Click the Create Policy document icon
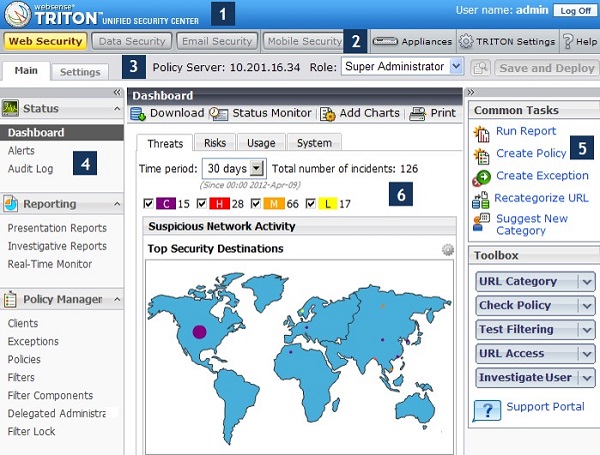The image size is (600, 455). coord(481,156)
